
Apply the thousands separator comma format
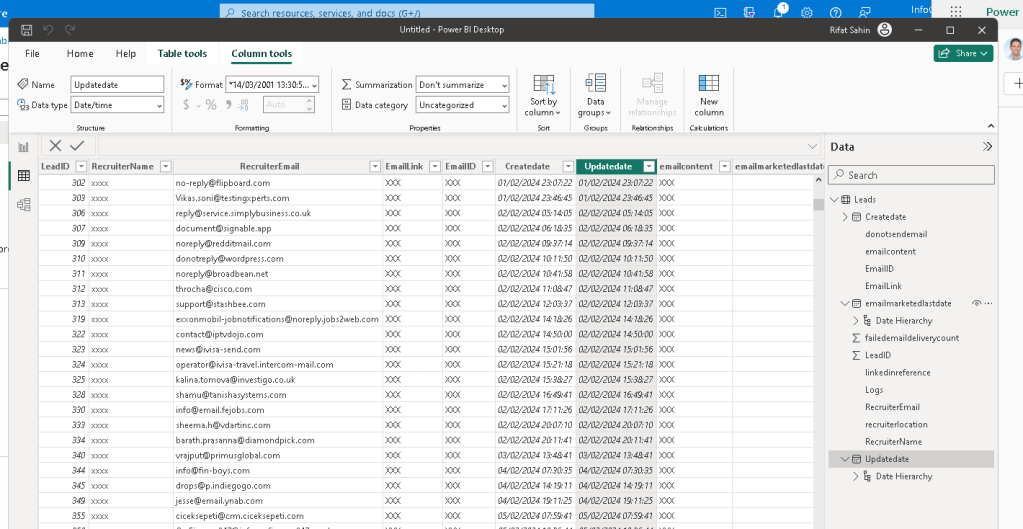coord(228,104)
